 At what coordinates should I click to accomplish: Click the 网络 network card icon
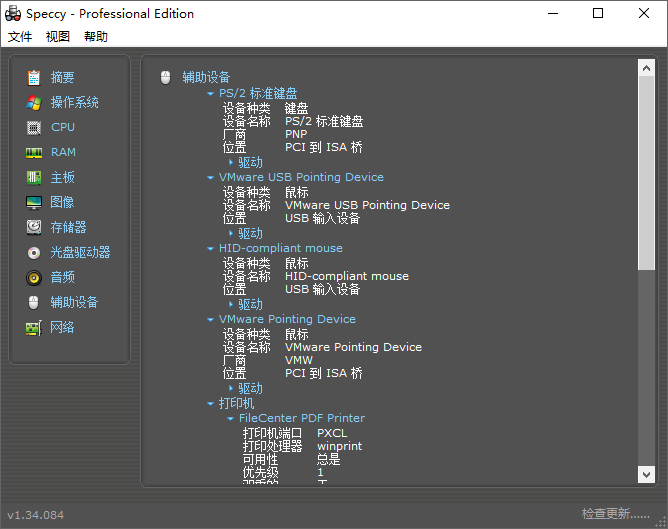click(34, 328)
